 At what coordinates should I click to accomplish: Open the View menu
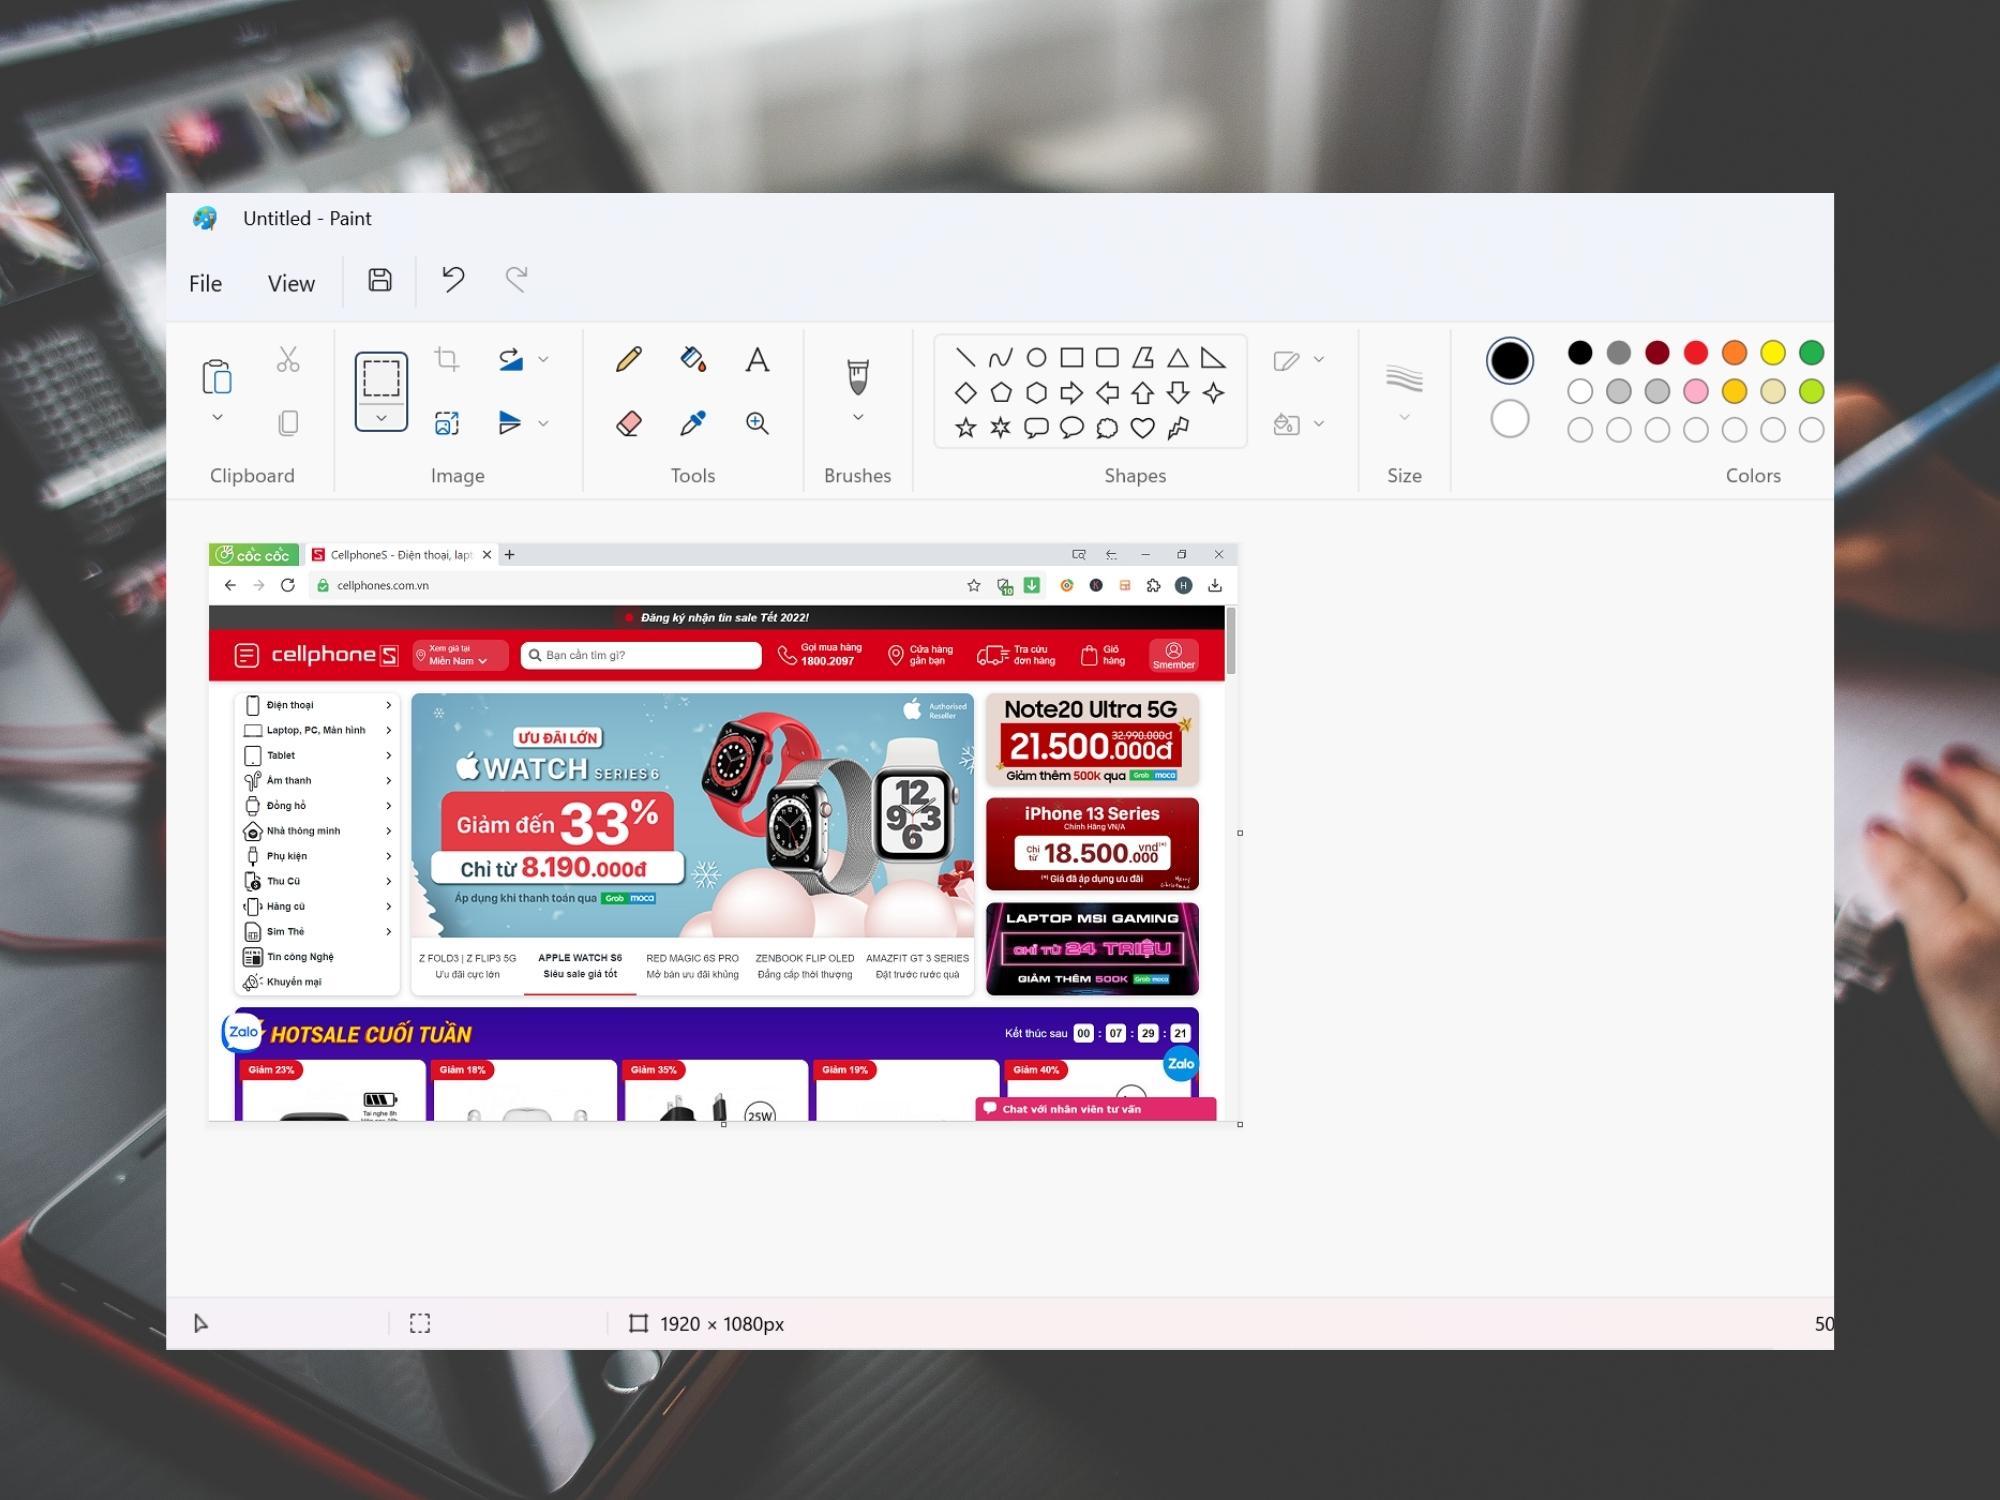[291, 283]
